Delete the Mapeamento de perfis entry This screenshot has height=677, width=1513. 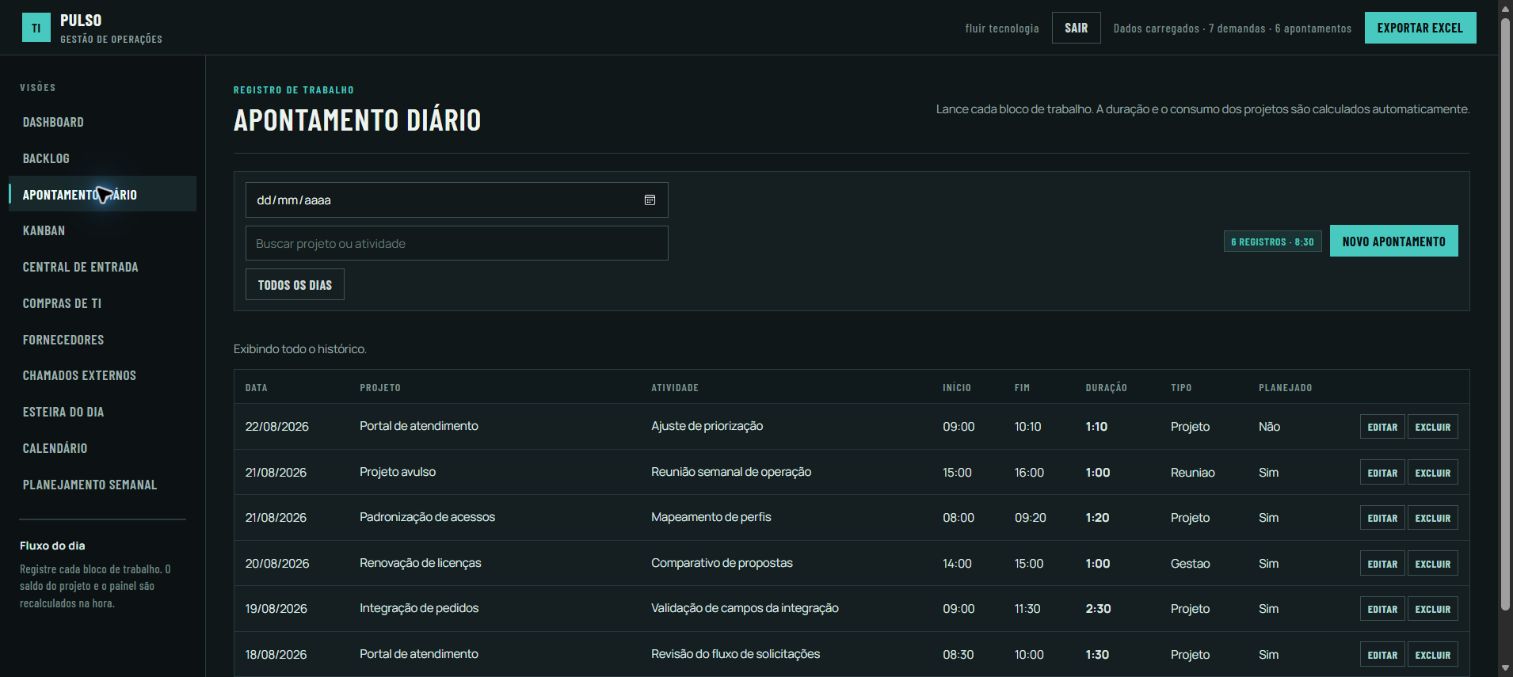tap(1433, 518)
